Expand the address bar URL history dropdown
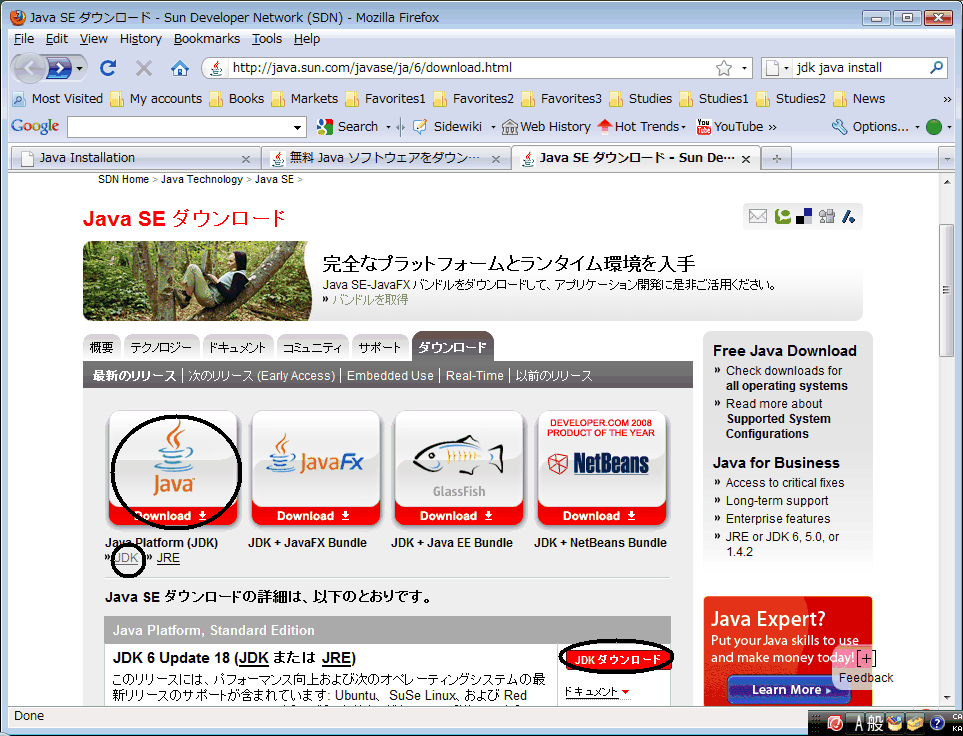Image resolution: width=963 pixels, height=736 pixels. (744, 68)
